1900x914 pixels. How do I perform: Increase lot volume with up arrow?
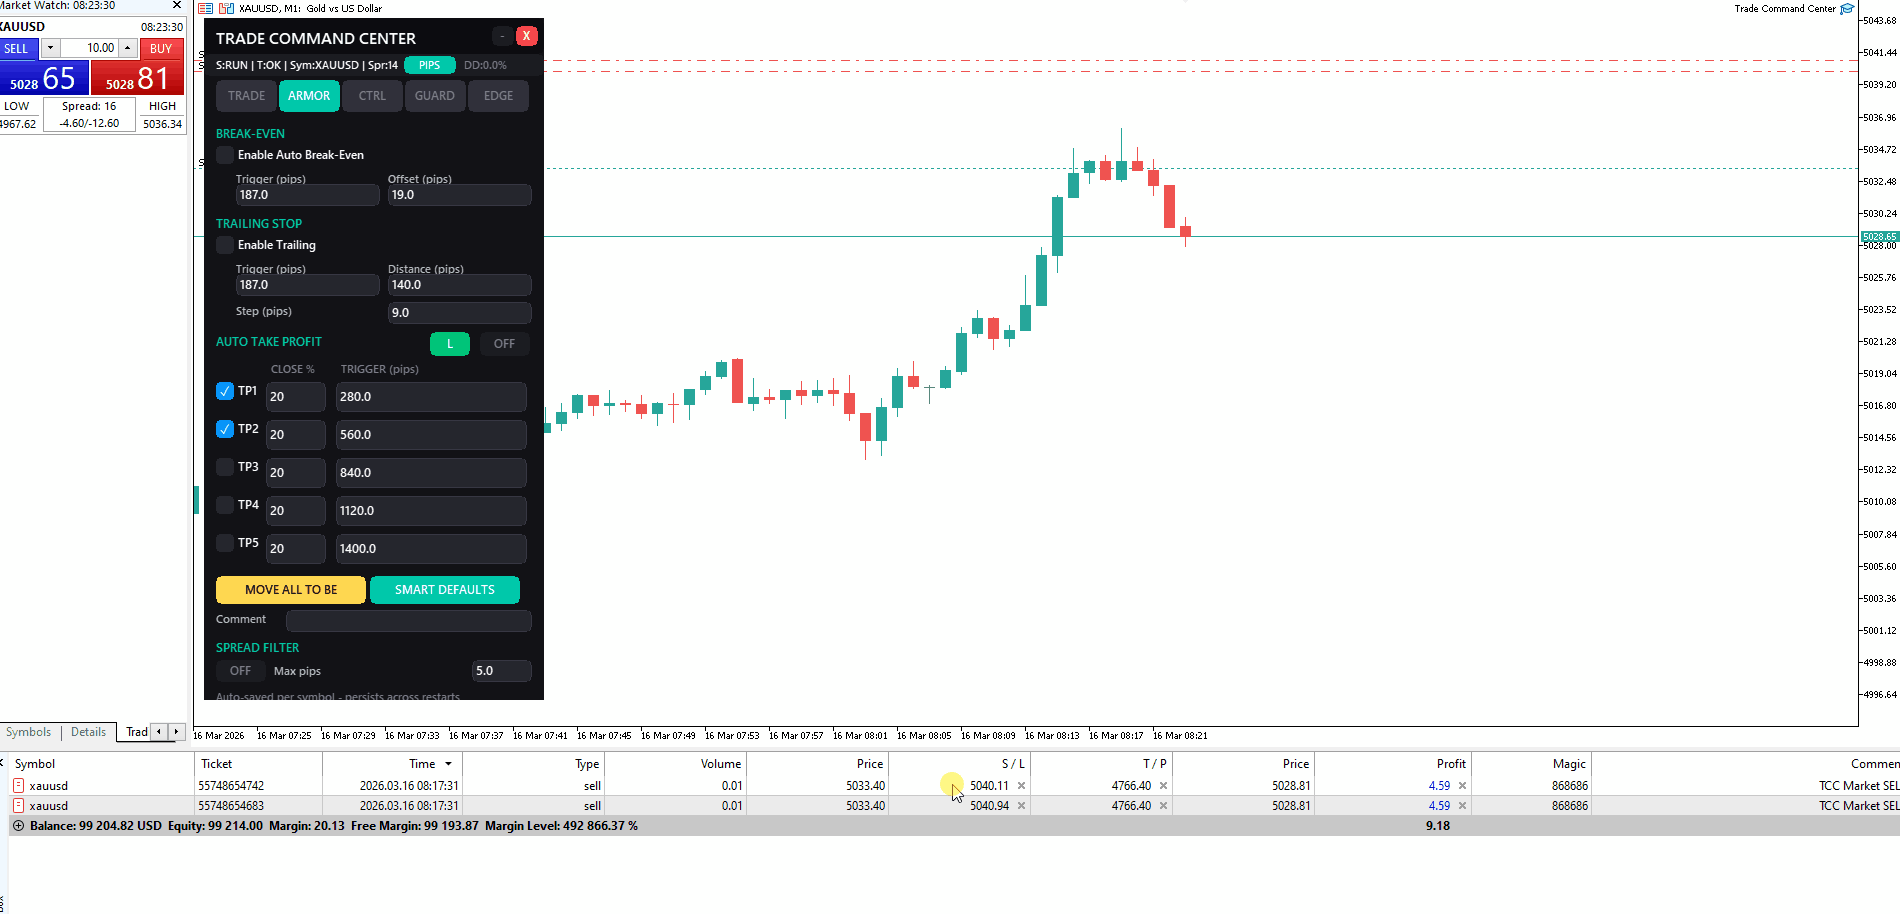click(127, 48)
